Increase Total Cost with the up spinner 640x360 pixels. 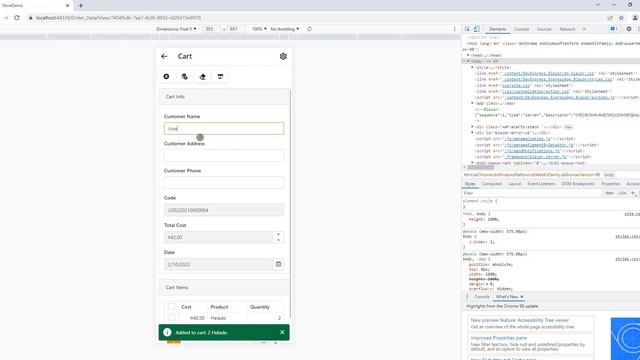pyautogui.click(x=278, y=235)
